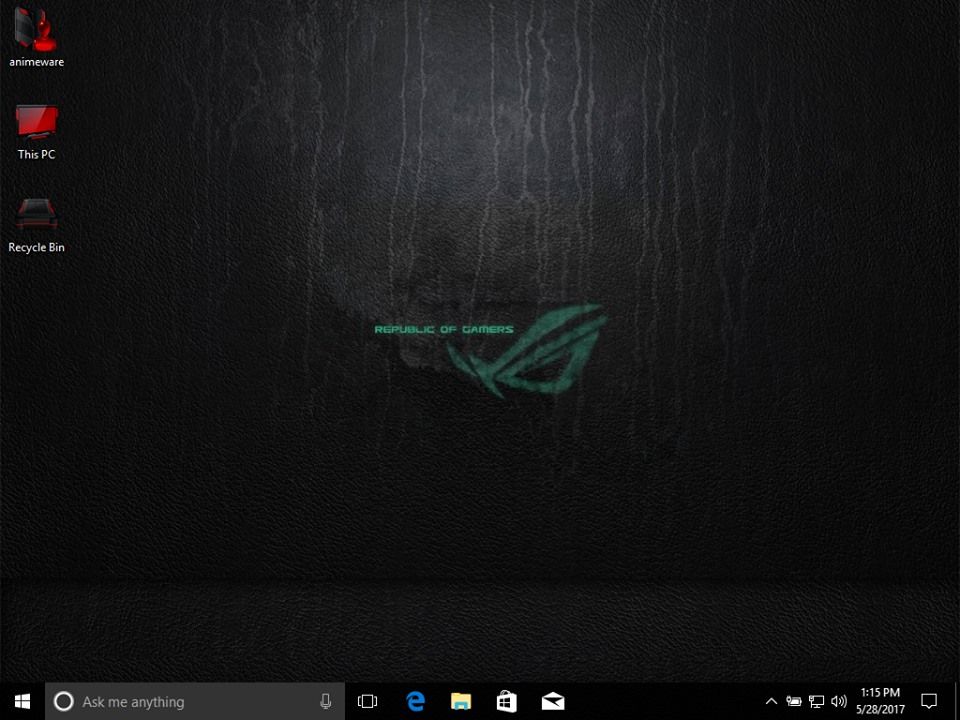Click the Cortana circle icon
The width and height of the screenshot is (960, 720).
[63, 701]
